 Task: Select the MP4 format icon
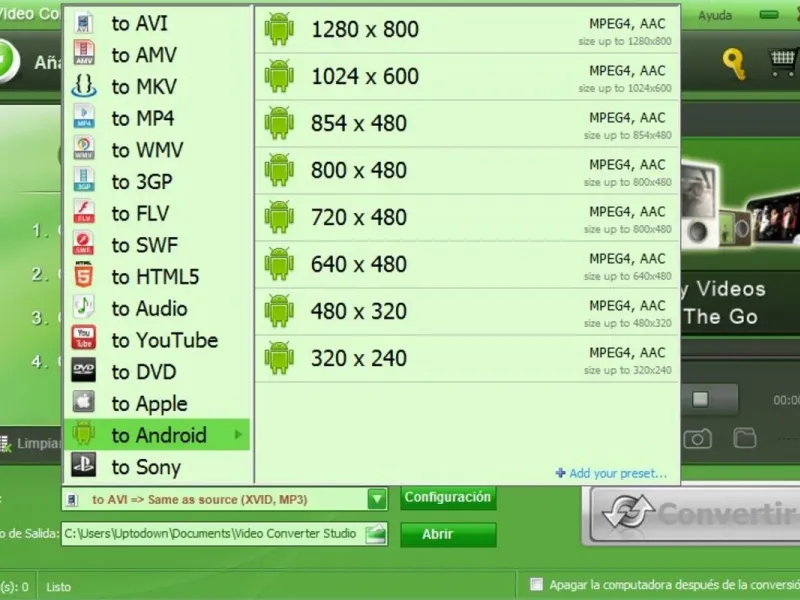[x=84, y=117]
